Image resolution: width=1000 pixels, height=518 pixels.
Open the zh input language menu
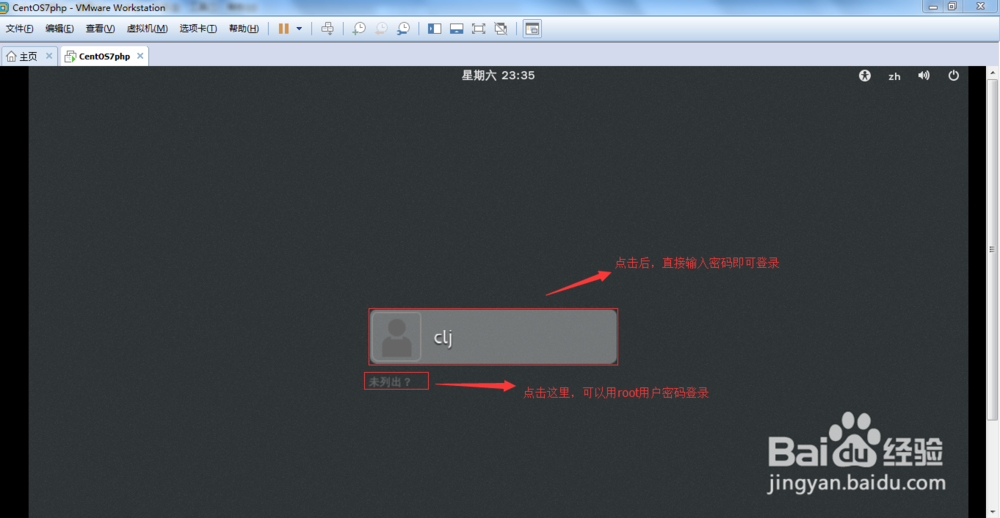[x=895, y=77]
